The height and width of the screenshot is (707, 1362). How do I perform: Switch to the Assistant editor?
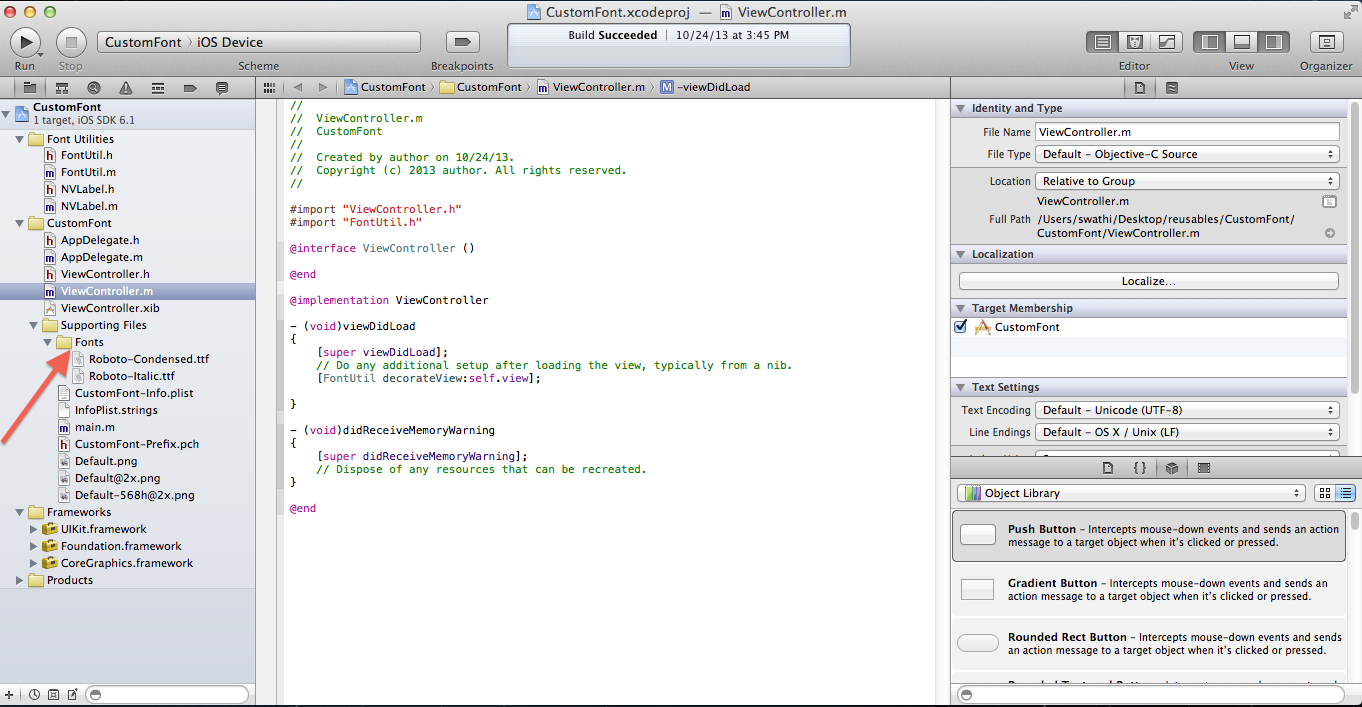1135,42
